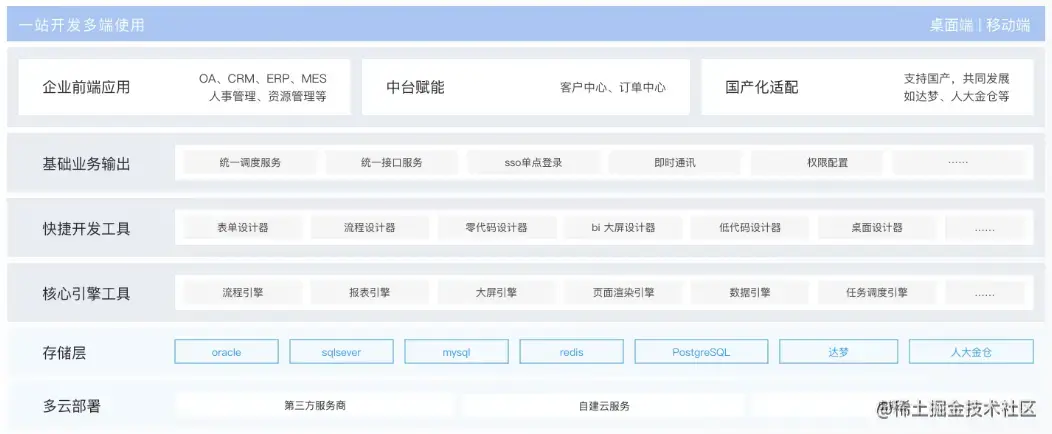
Task: Click OA、CRM、ERP、MES text
Action: 263,79
